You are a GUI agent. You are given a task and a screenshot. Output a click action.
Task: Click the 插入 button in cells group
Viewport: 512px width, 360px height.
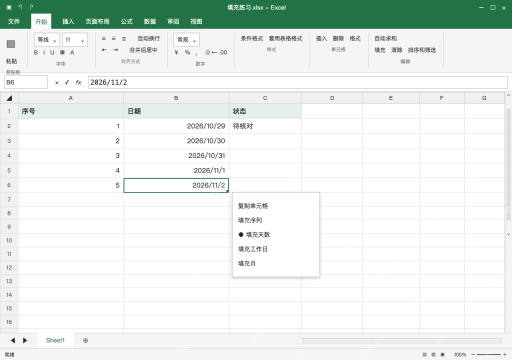click(x=321, y=39)
